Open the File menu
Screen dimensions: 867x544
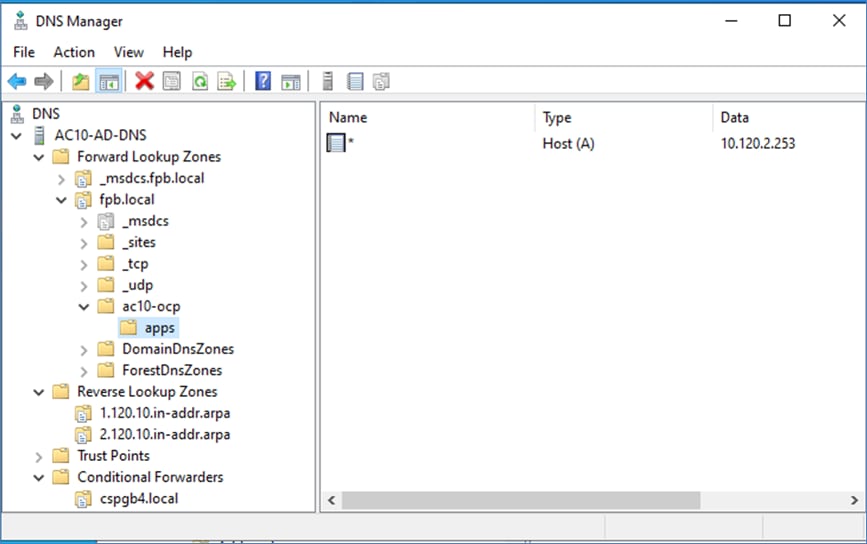24,52
